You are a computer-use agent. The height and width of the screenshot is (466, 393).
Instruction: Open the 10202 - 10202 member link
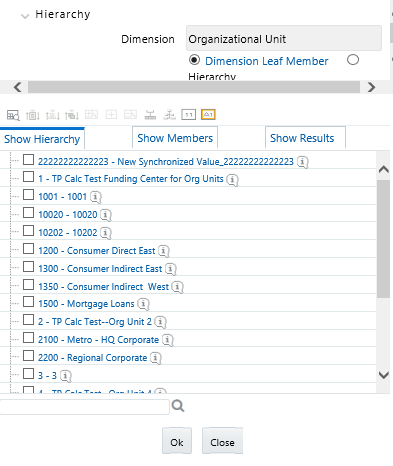point(68,233)
